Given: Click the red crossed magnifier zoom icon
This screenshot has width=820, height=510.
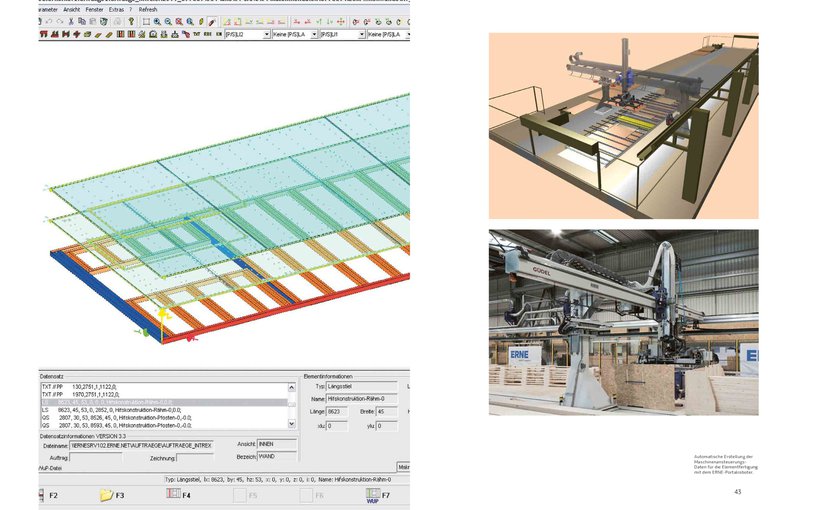Looking at the screenshot, I should pos(179,21).
